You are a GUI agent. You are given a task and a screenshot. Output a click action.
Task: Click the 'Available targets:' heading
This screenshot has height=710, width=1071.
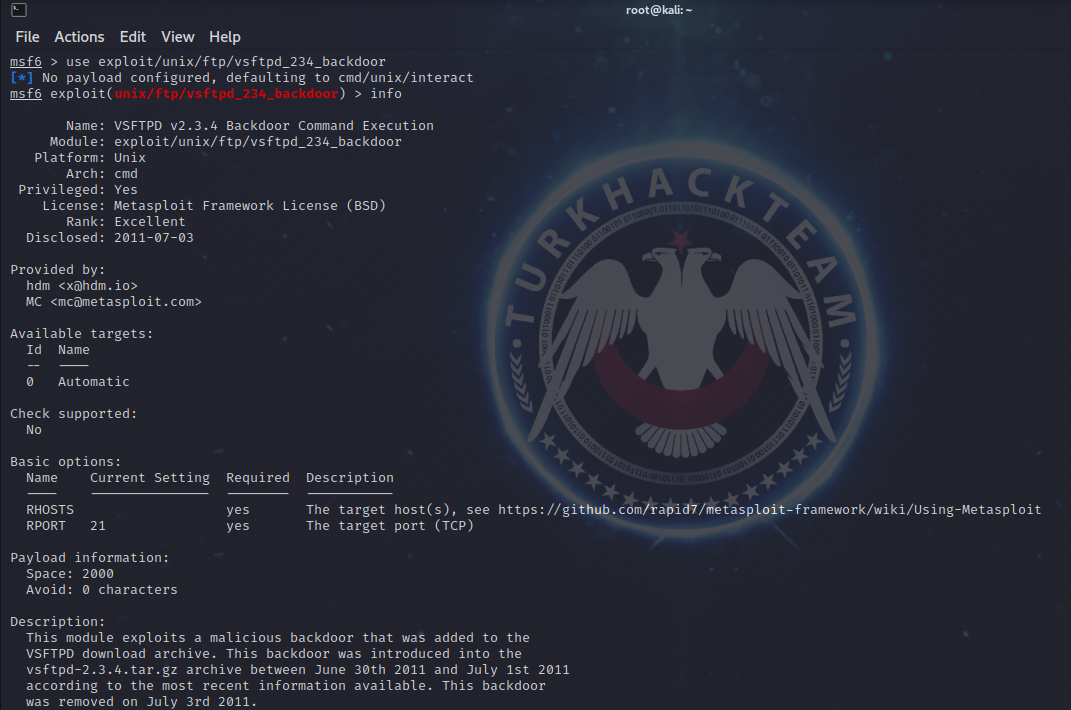pyautogui.click(x=82, y=333)
